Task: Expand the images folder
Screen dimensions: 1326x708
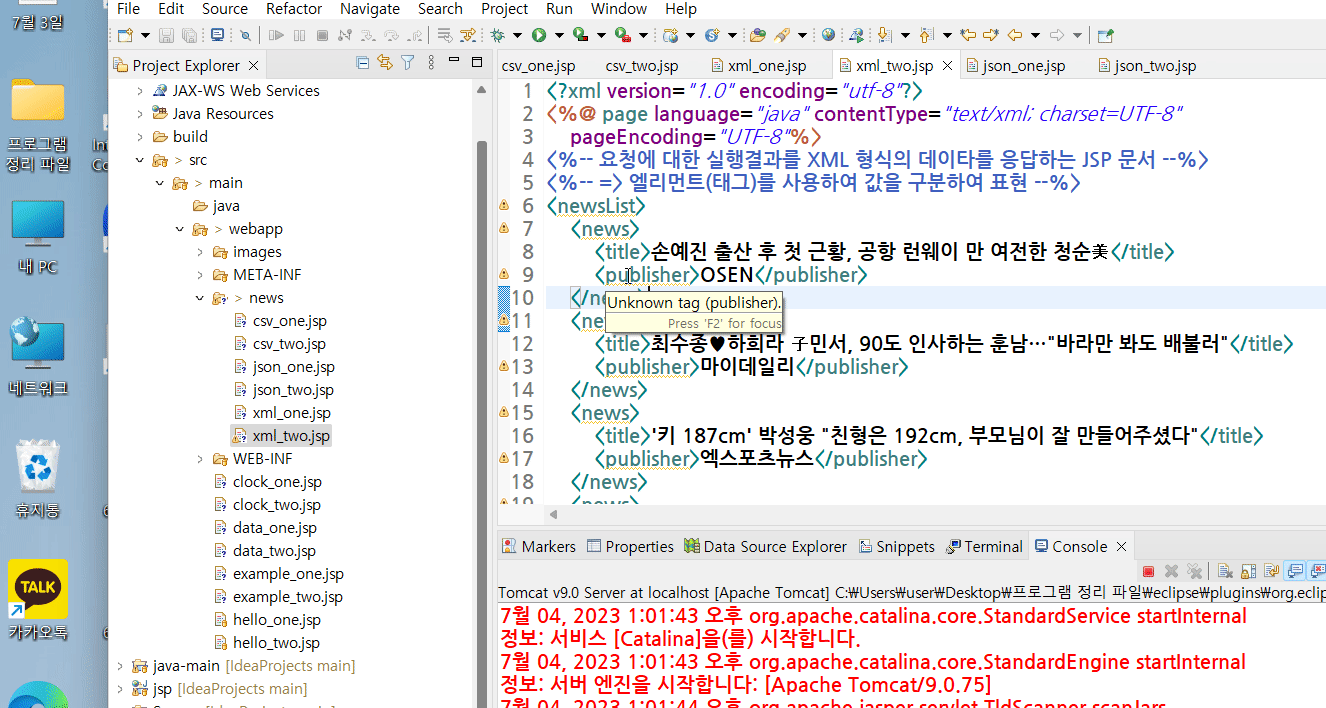Action: 200,252
